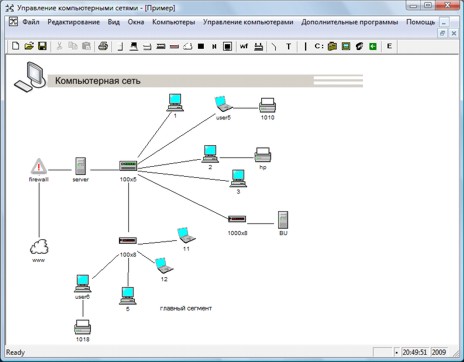Click the Paste clipboard toolbar icon
The width and height of the screenshot is (464, 362).
pyautogui.click(x=86, y=46)
